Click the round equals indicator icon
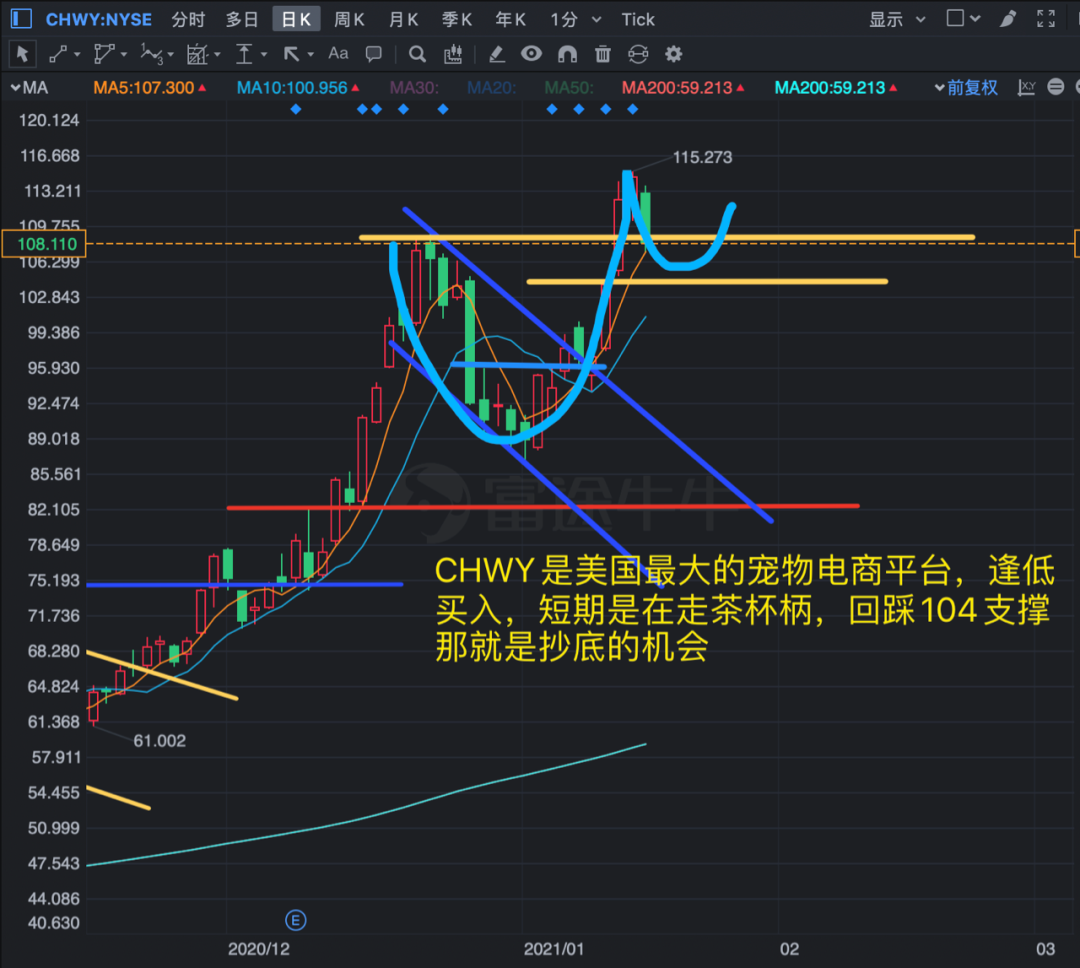This screenshot has width=1080, height=968. coord(1055,87)
